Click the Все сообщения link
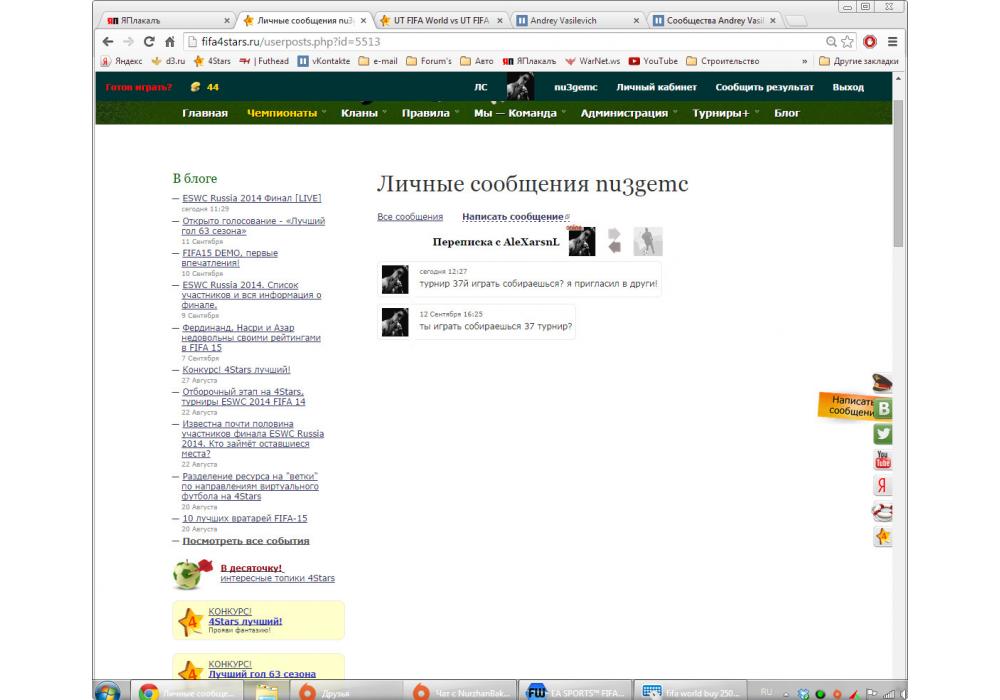This screenshot has height=700, width=1000. (x=410, y=217)
